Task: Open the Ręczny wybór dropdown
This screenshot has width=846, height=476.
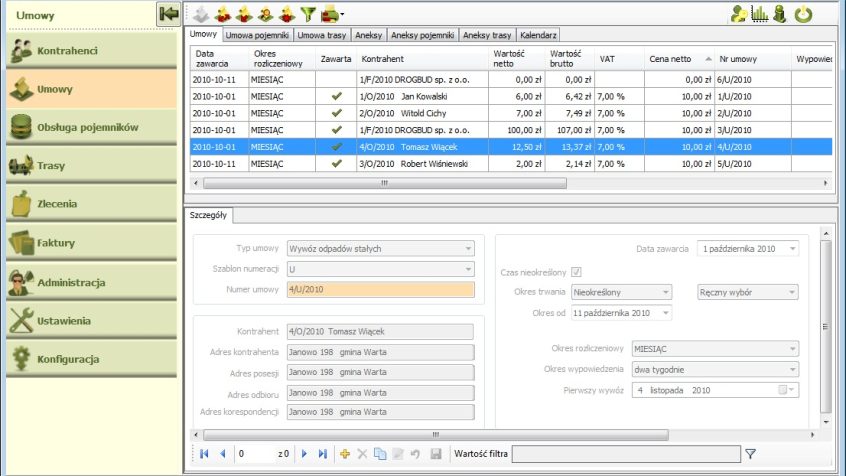Action: coord(792,293)
